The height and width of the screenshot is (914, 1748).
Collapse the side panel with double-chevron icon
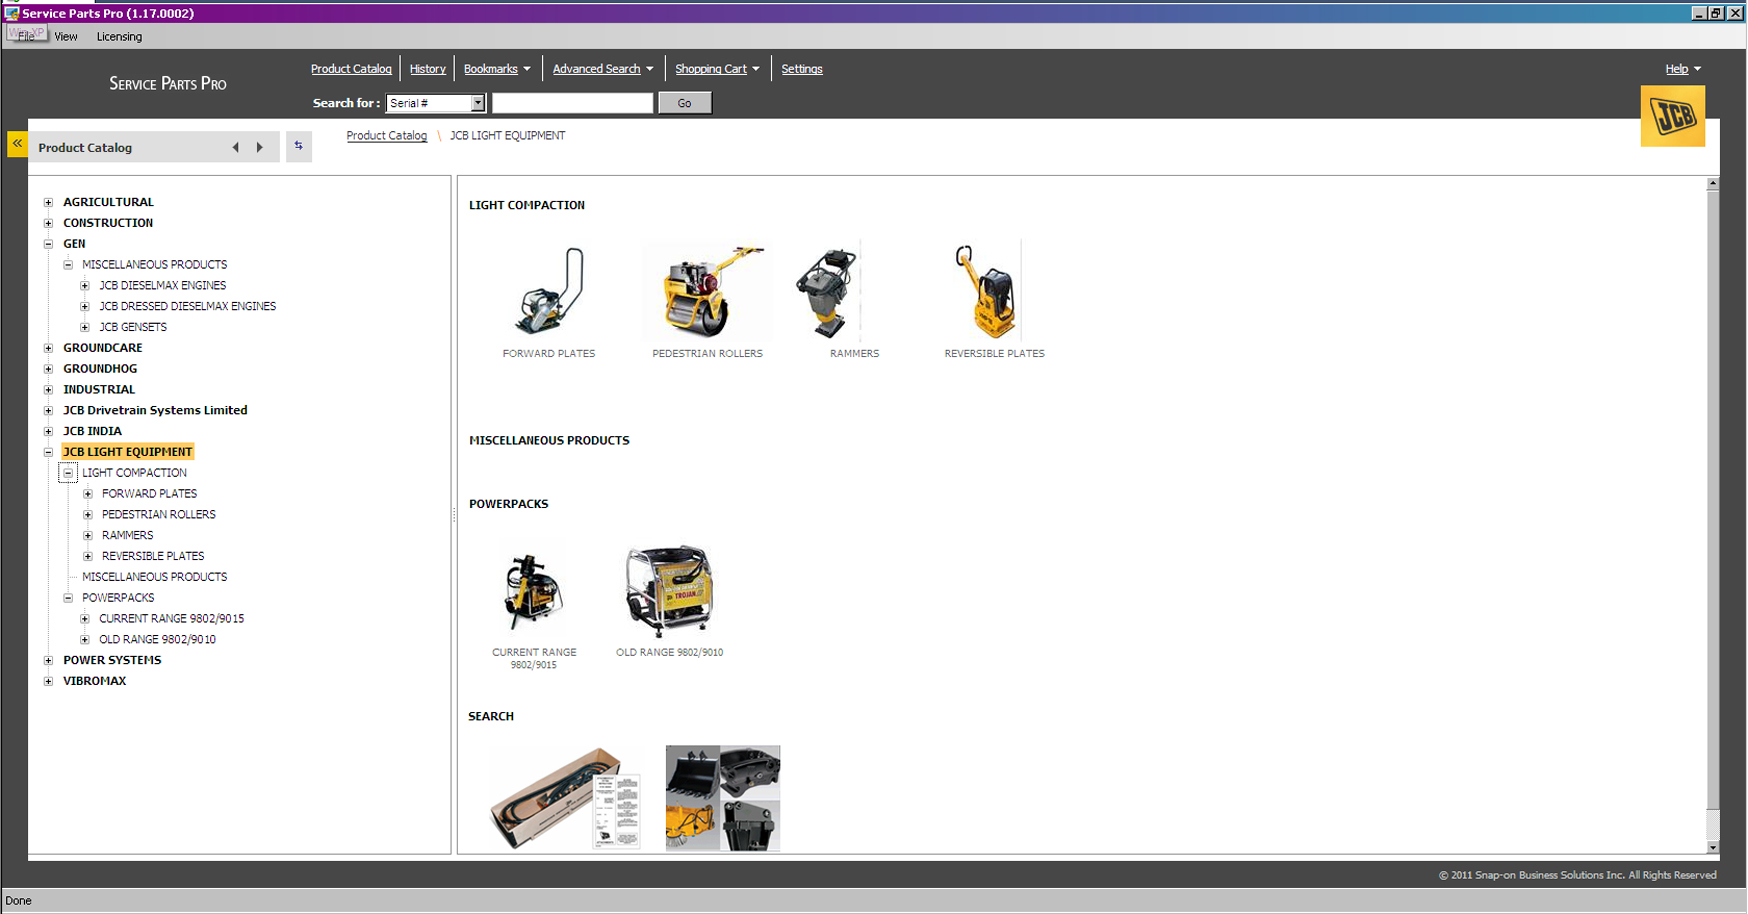coord(17,144)
